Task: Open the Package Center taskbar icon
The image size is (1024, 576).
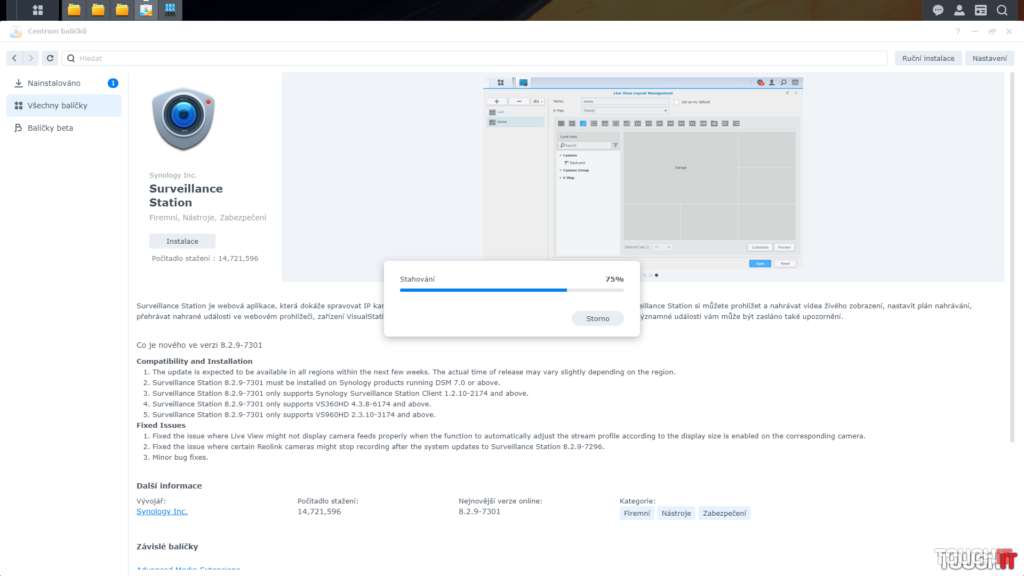Action: pos(146,10)
